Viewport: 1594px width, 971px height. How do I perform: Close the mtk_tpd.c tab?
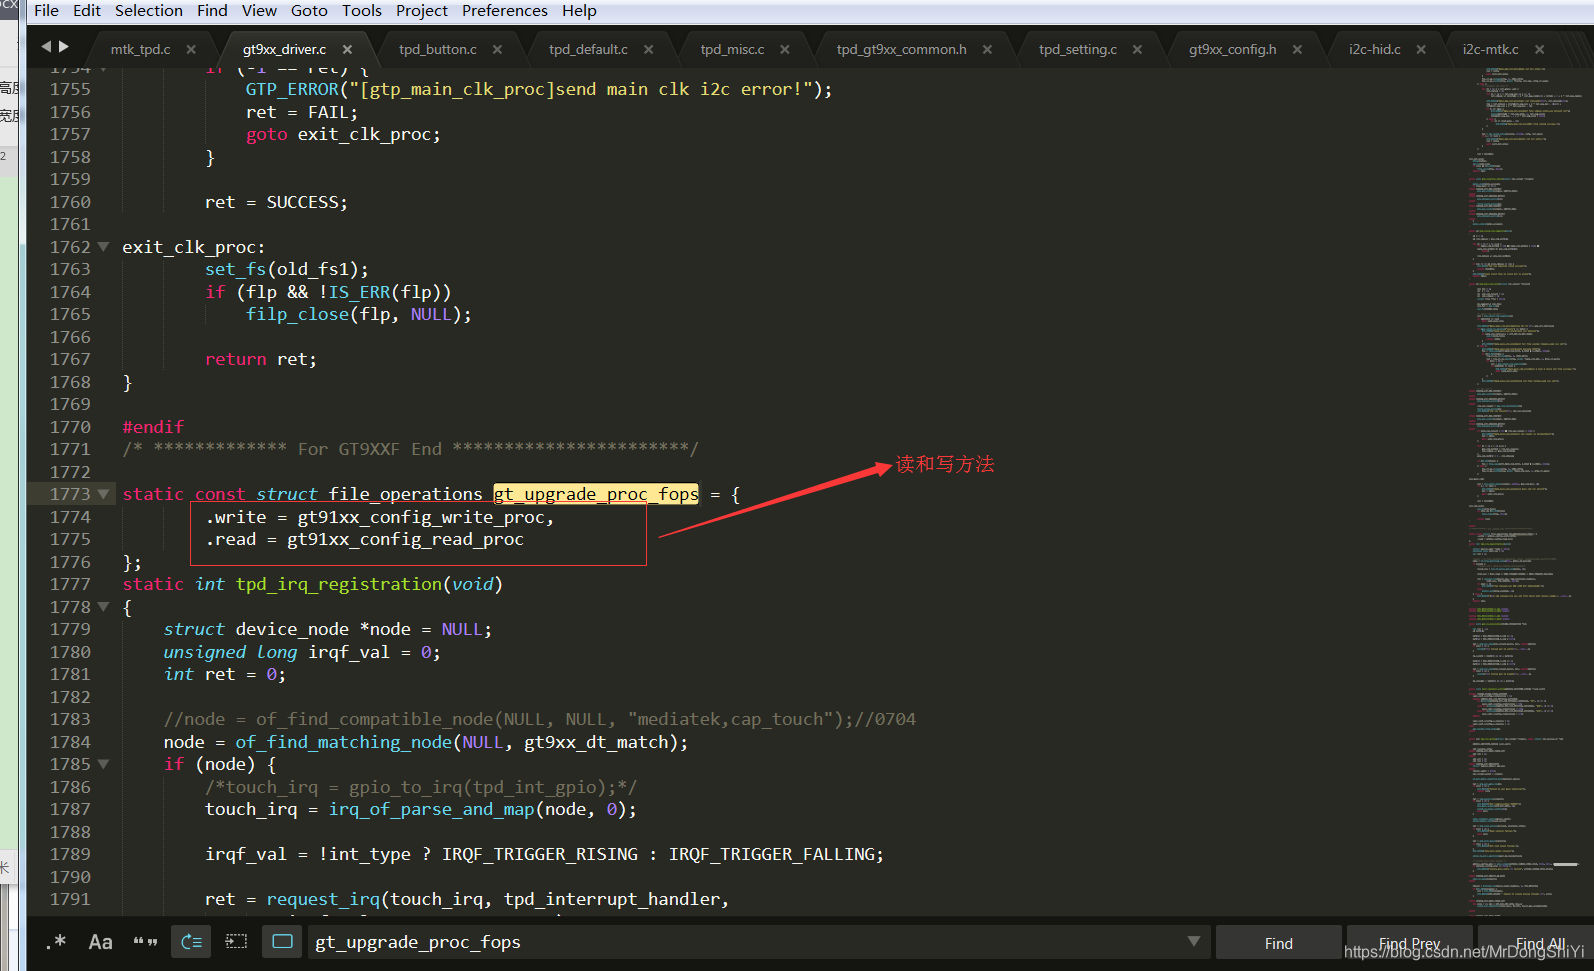coord(191,49)
